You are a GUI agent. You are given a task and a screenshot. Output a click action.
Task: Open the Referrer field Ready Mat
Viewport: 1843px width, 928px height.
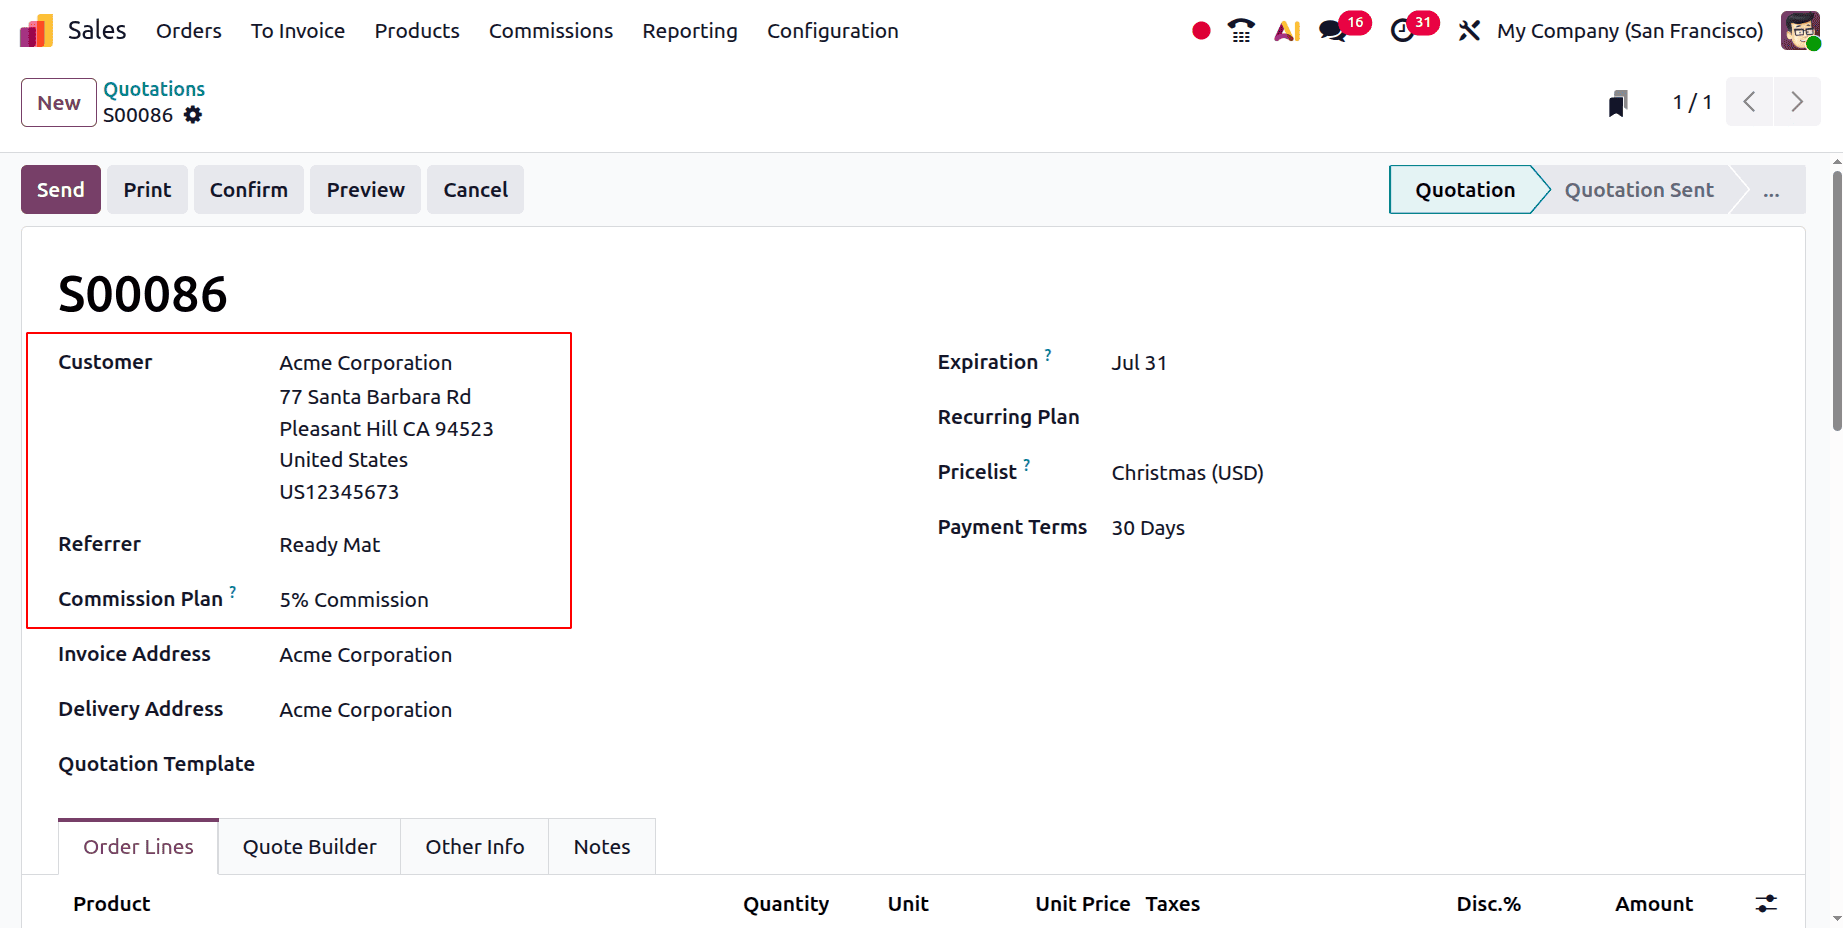click(330, 545)
